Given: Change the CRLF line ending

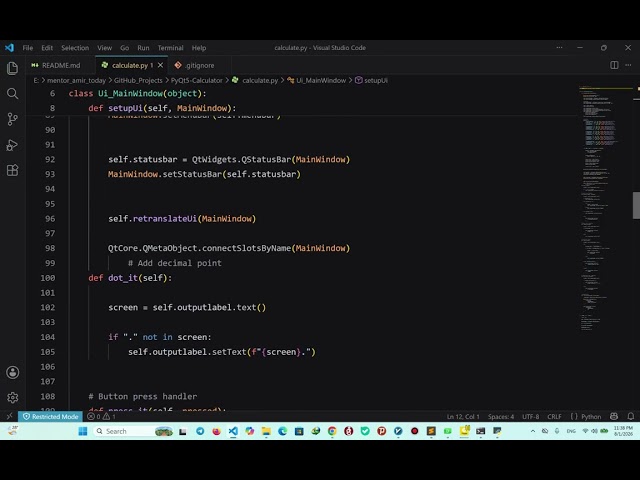Looking at the screenshot, I should click(x=554, y=417).
